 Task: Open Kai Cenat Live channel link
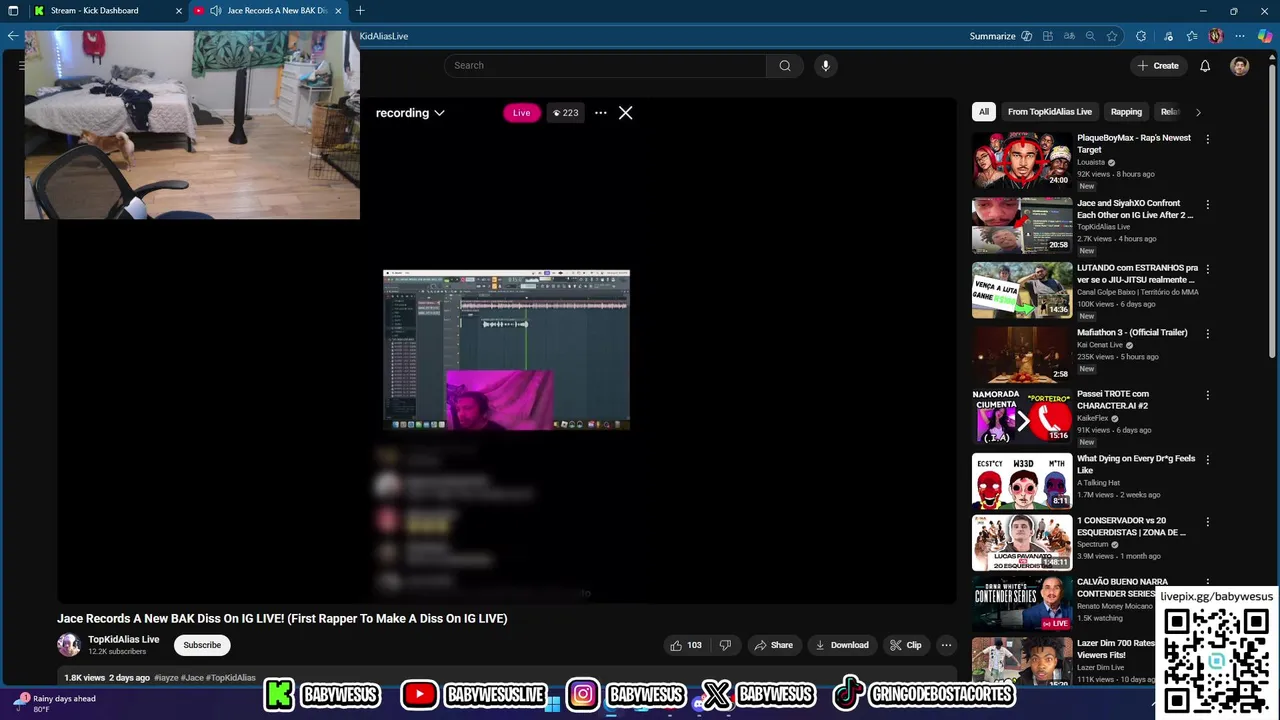tap(1100, 345)
